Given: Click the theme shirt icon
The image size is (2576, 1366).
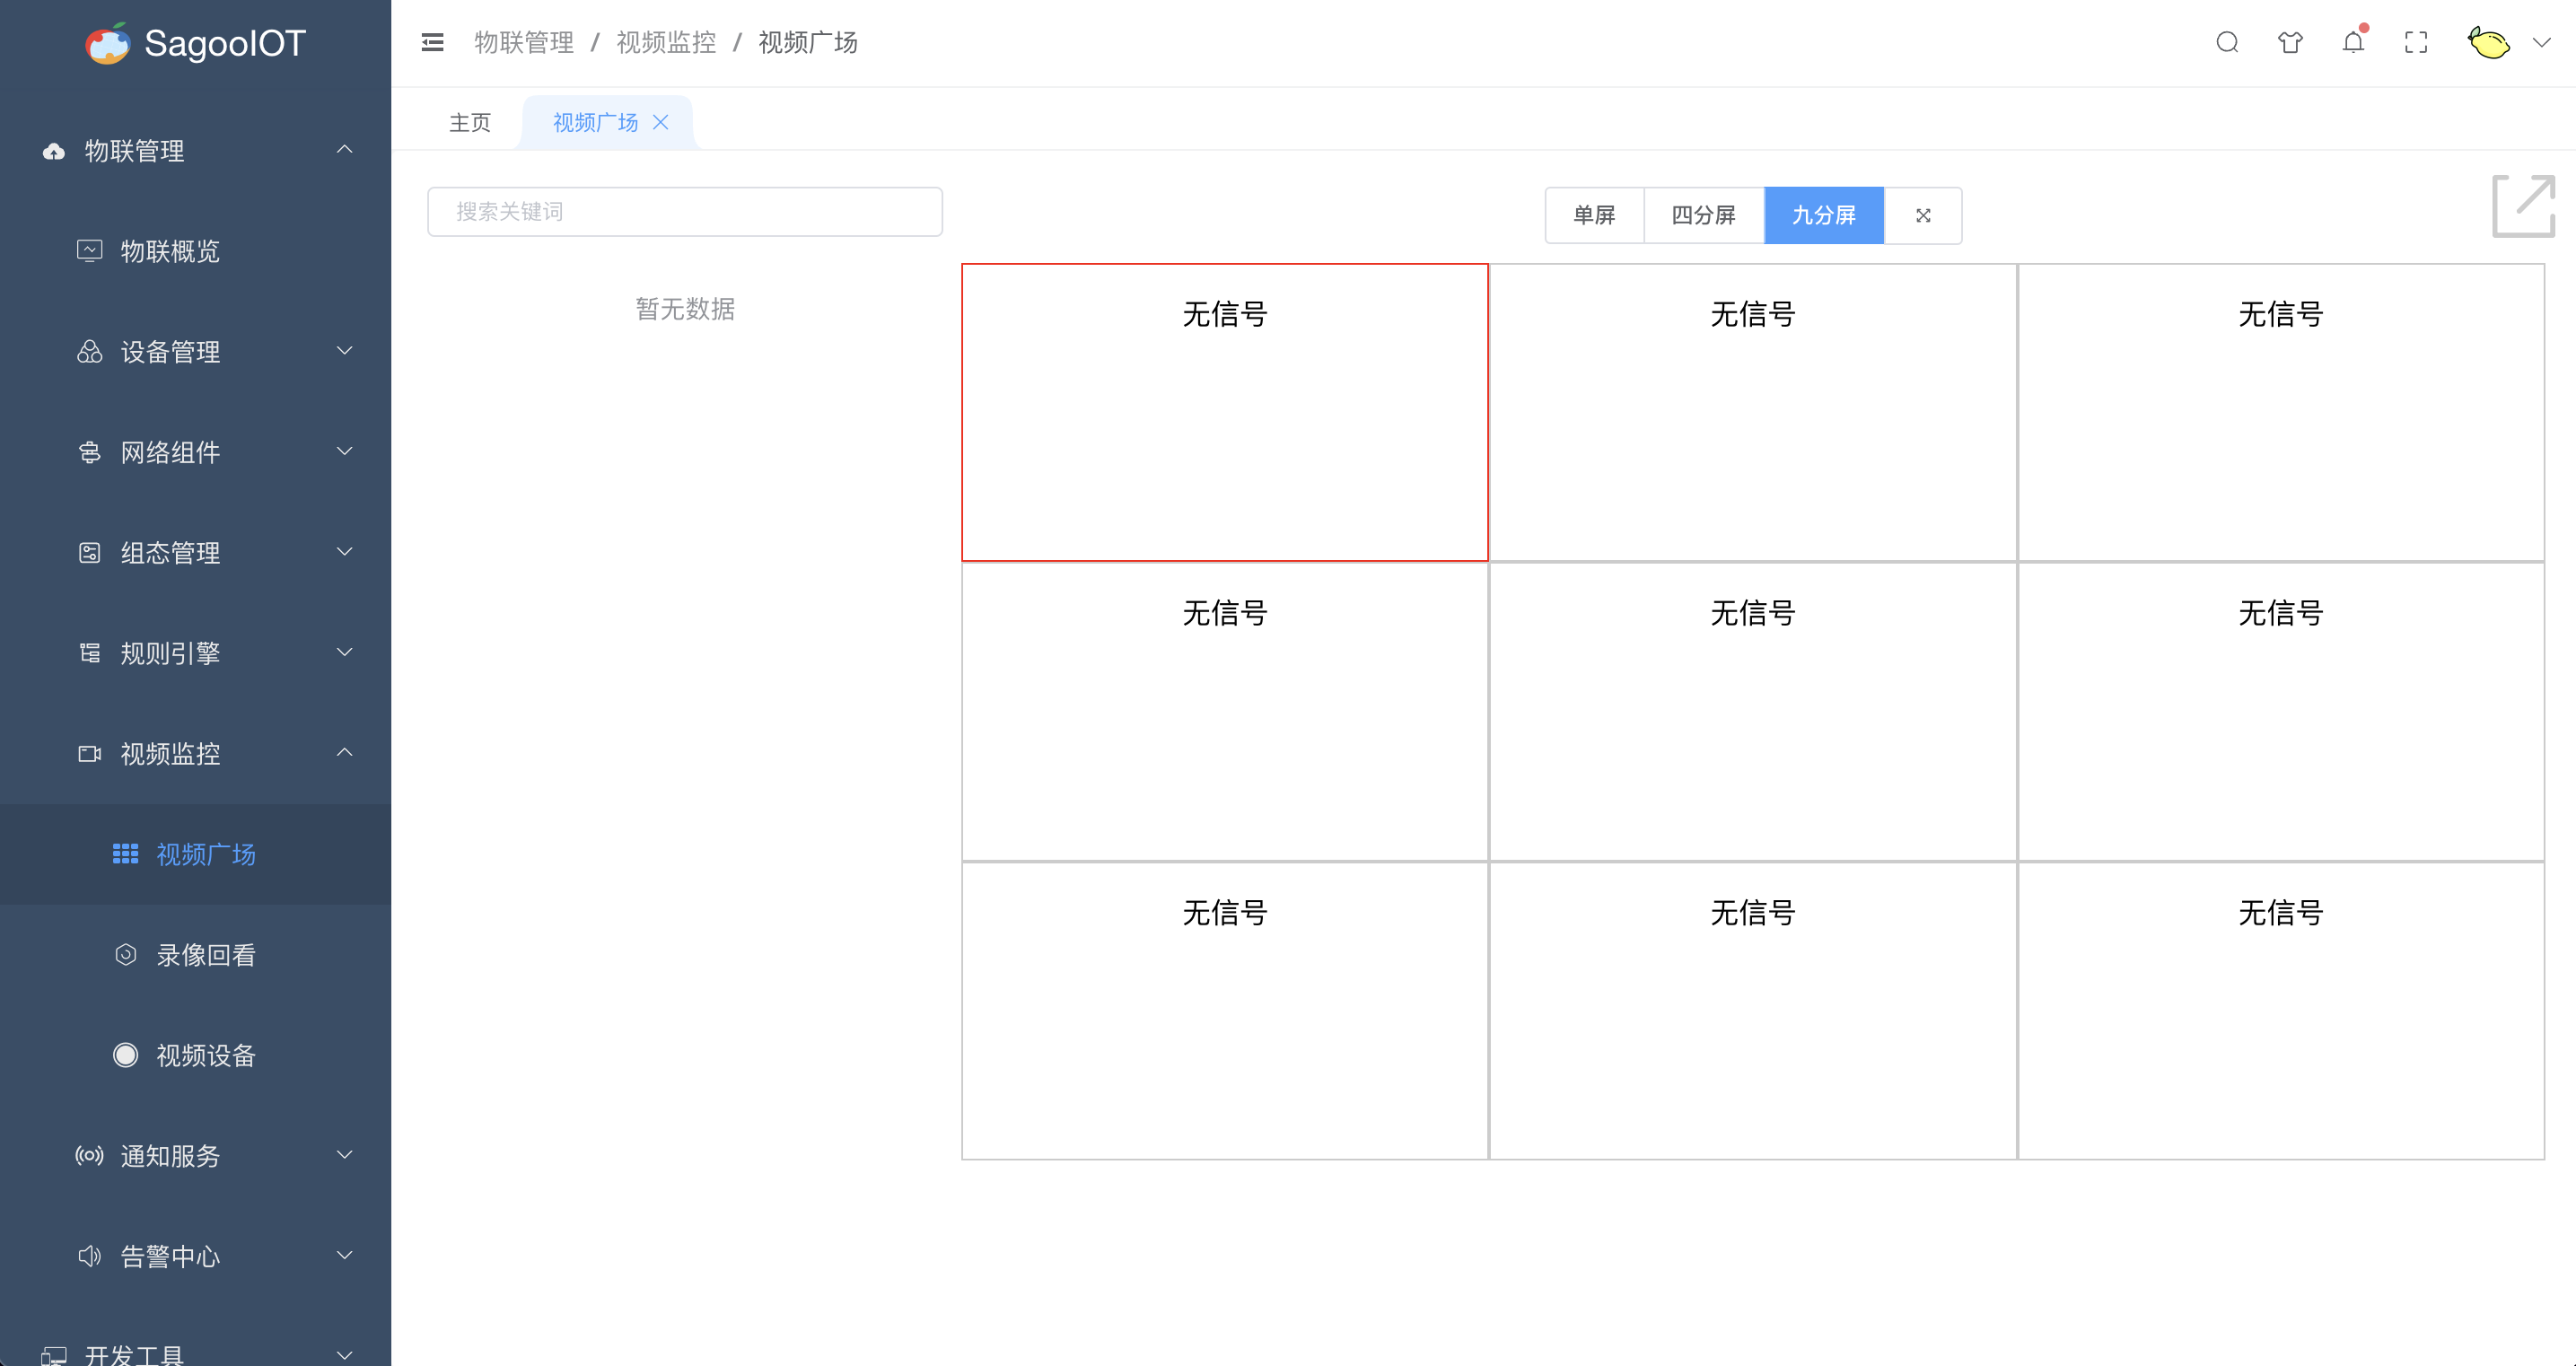Looking at the screenshot, I should click(x=2290, y=42).
